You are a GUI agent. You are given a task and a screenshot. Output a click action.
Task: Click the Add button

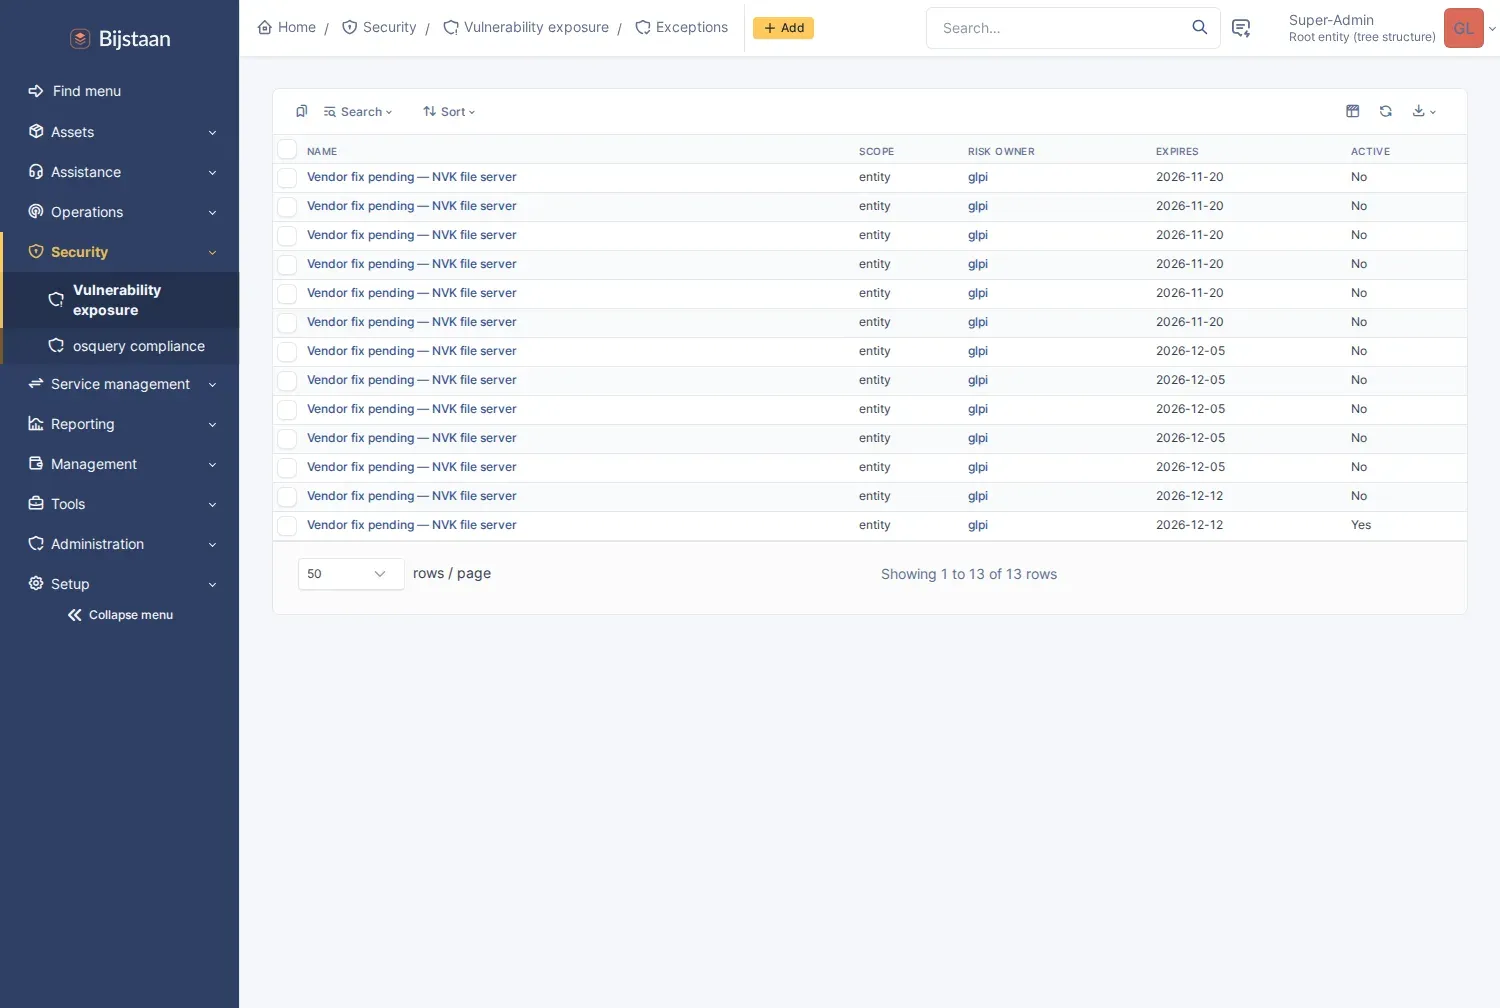(783, 28)
